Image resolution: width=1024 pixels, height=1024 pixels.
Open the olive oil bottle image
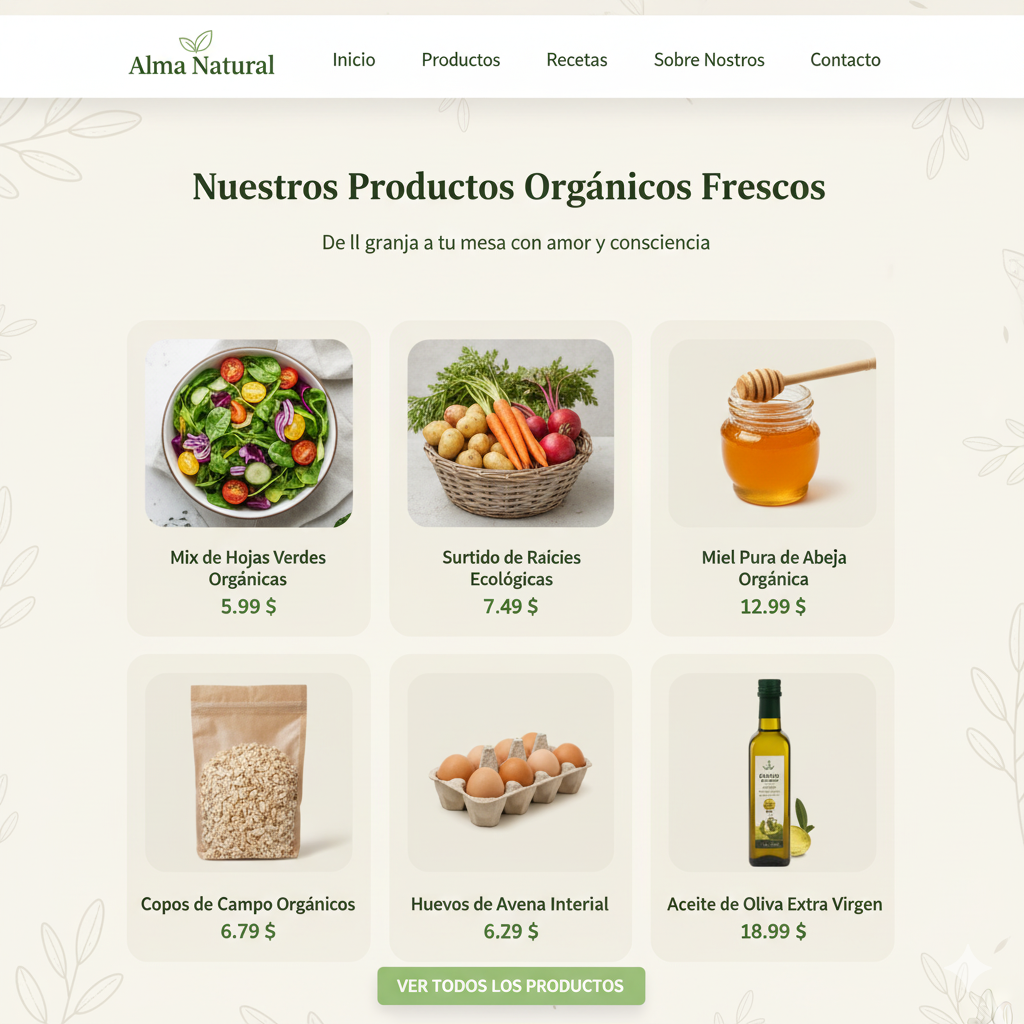pos(772,772)
